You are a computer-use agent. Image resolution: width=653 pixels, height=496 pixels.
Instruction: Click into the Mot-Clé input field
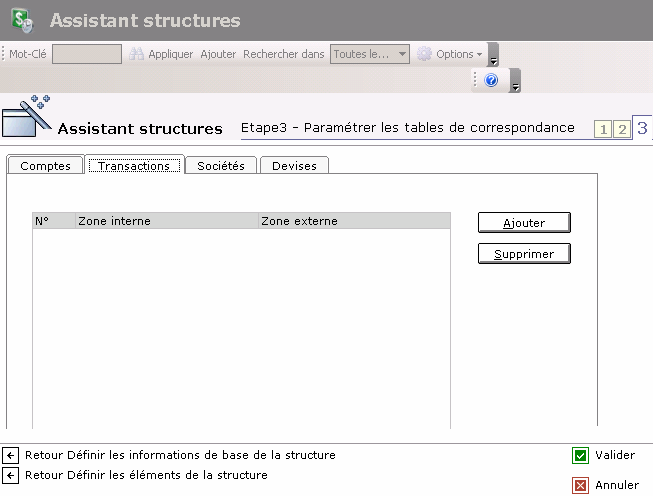coord(87,54)
